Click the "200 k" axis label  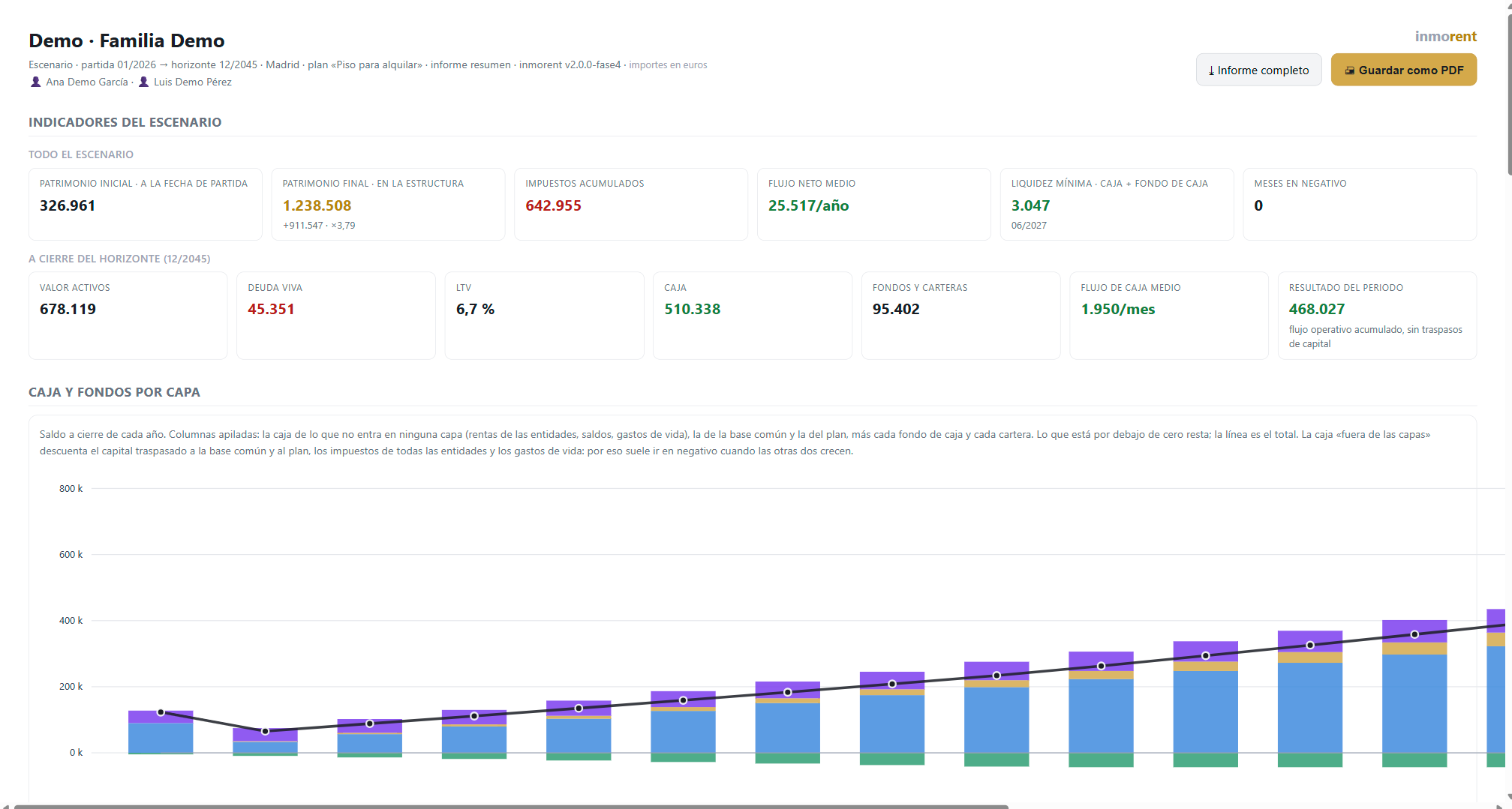[73, 687]
